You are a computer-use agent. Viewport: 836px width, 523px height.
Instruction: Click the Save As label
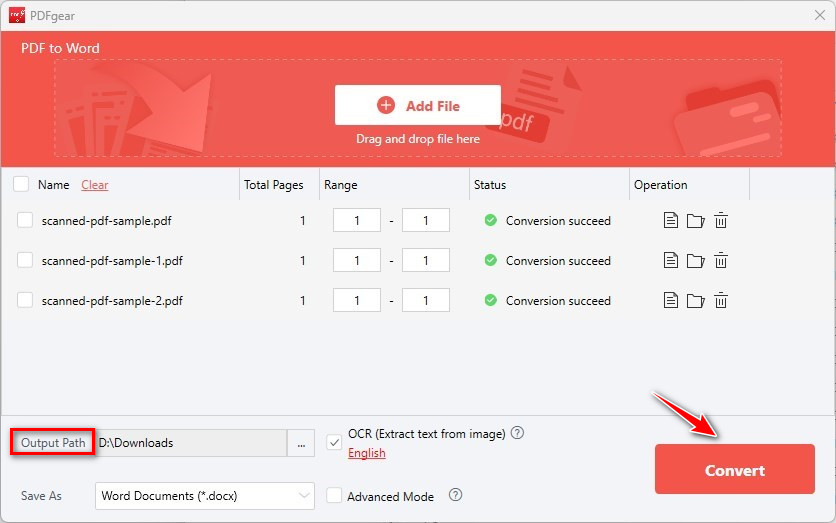41,496
